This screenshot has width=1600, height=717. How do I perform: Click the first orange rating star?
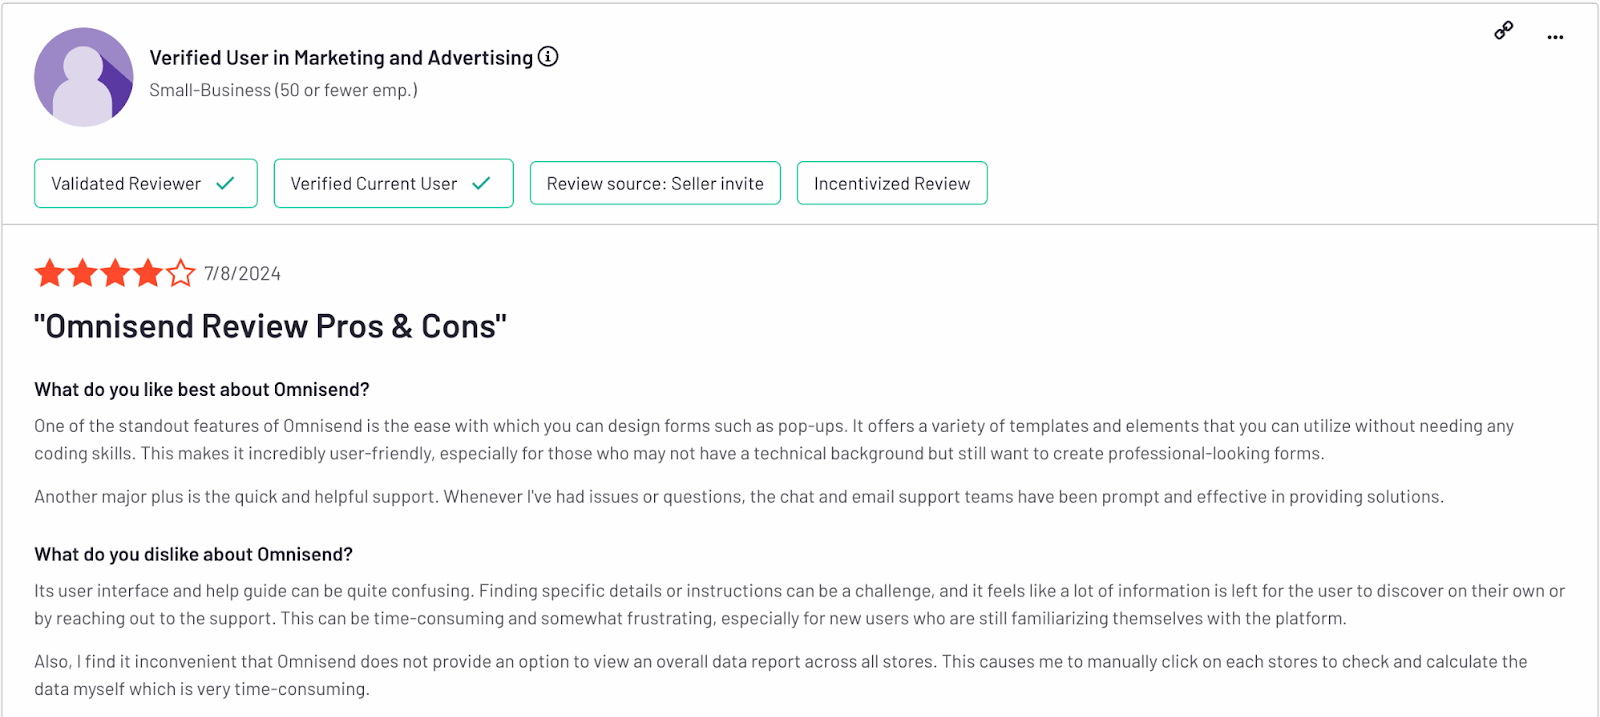[x=50, y=272]
